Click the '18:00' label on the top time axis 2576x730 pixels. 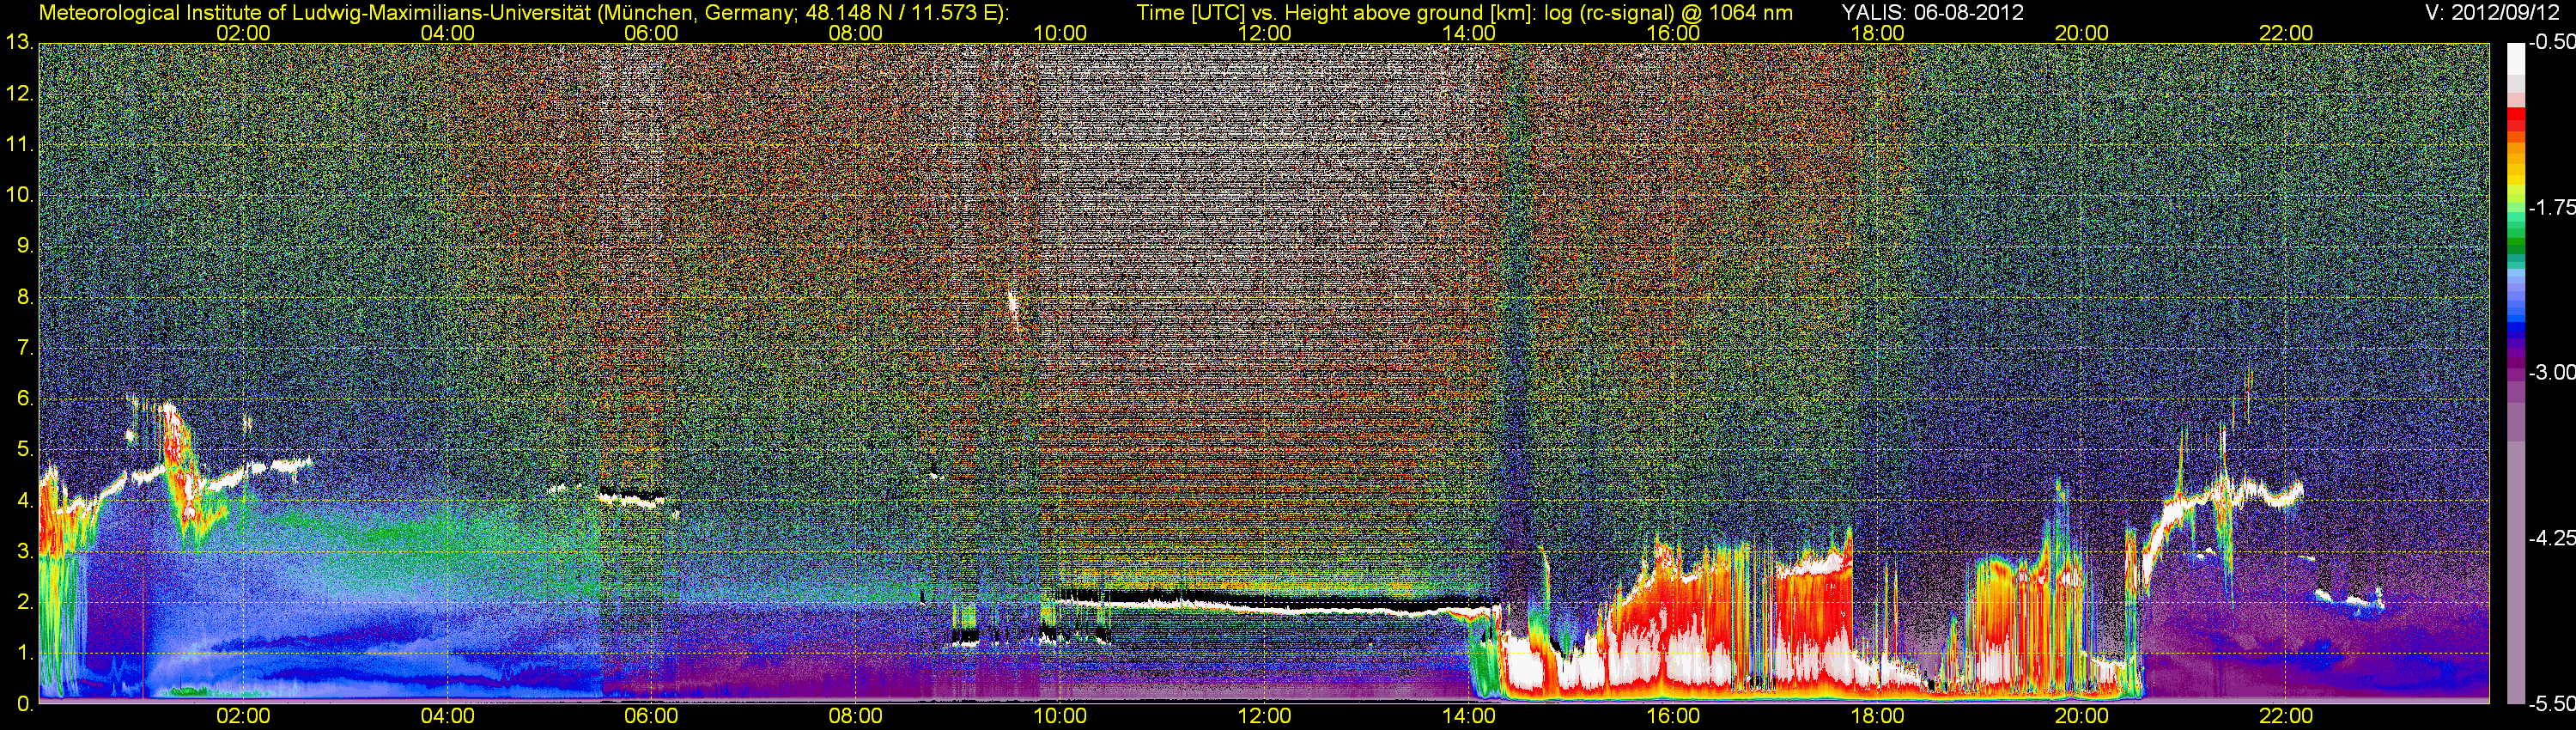coord(1877,33)
